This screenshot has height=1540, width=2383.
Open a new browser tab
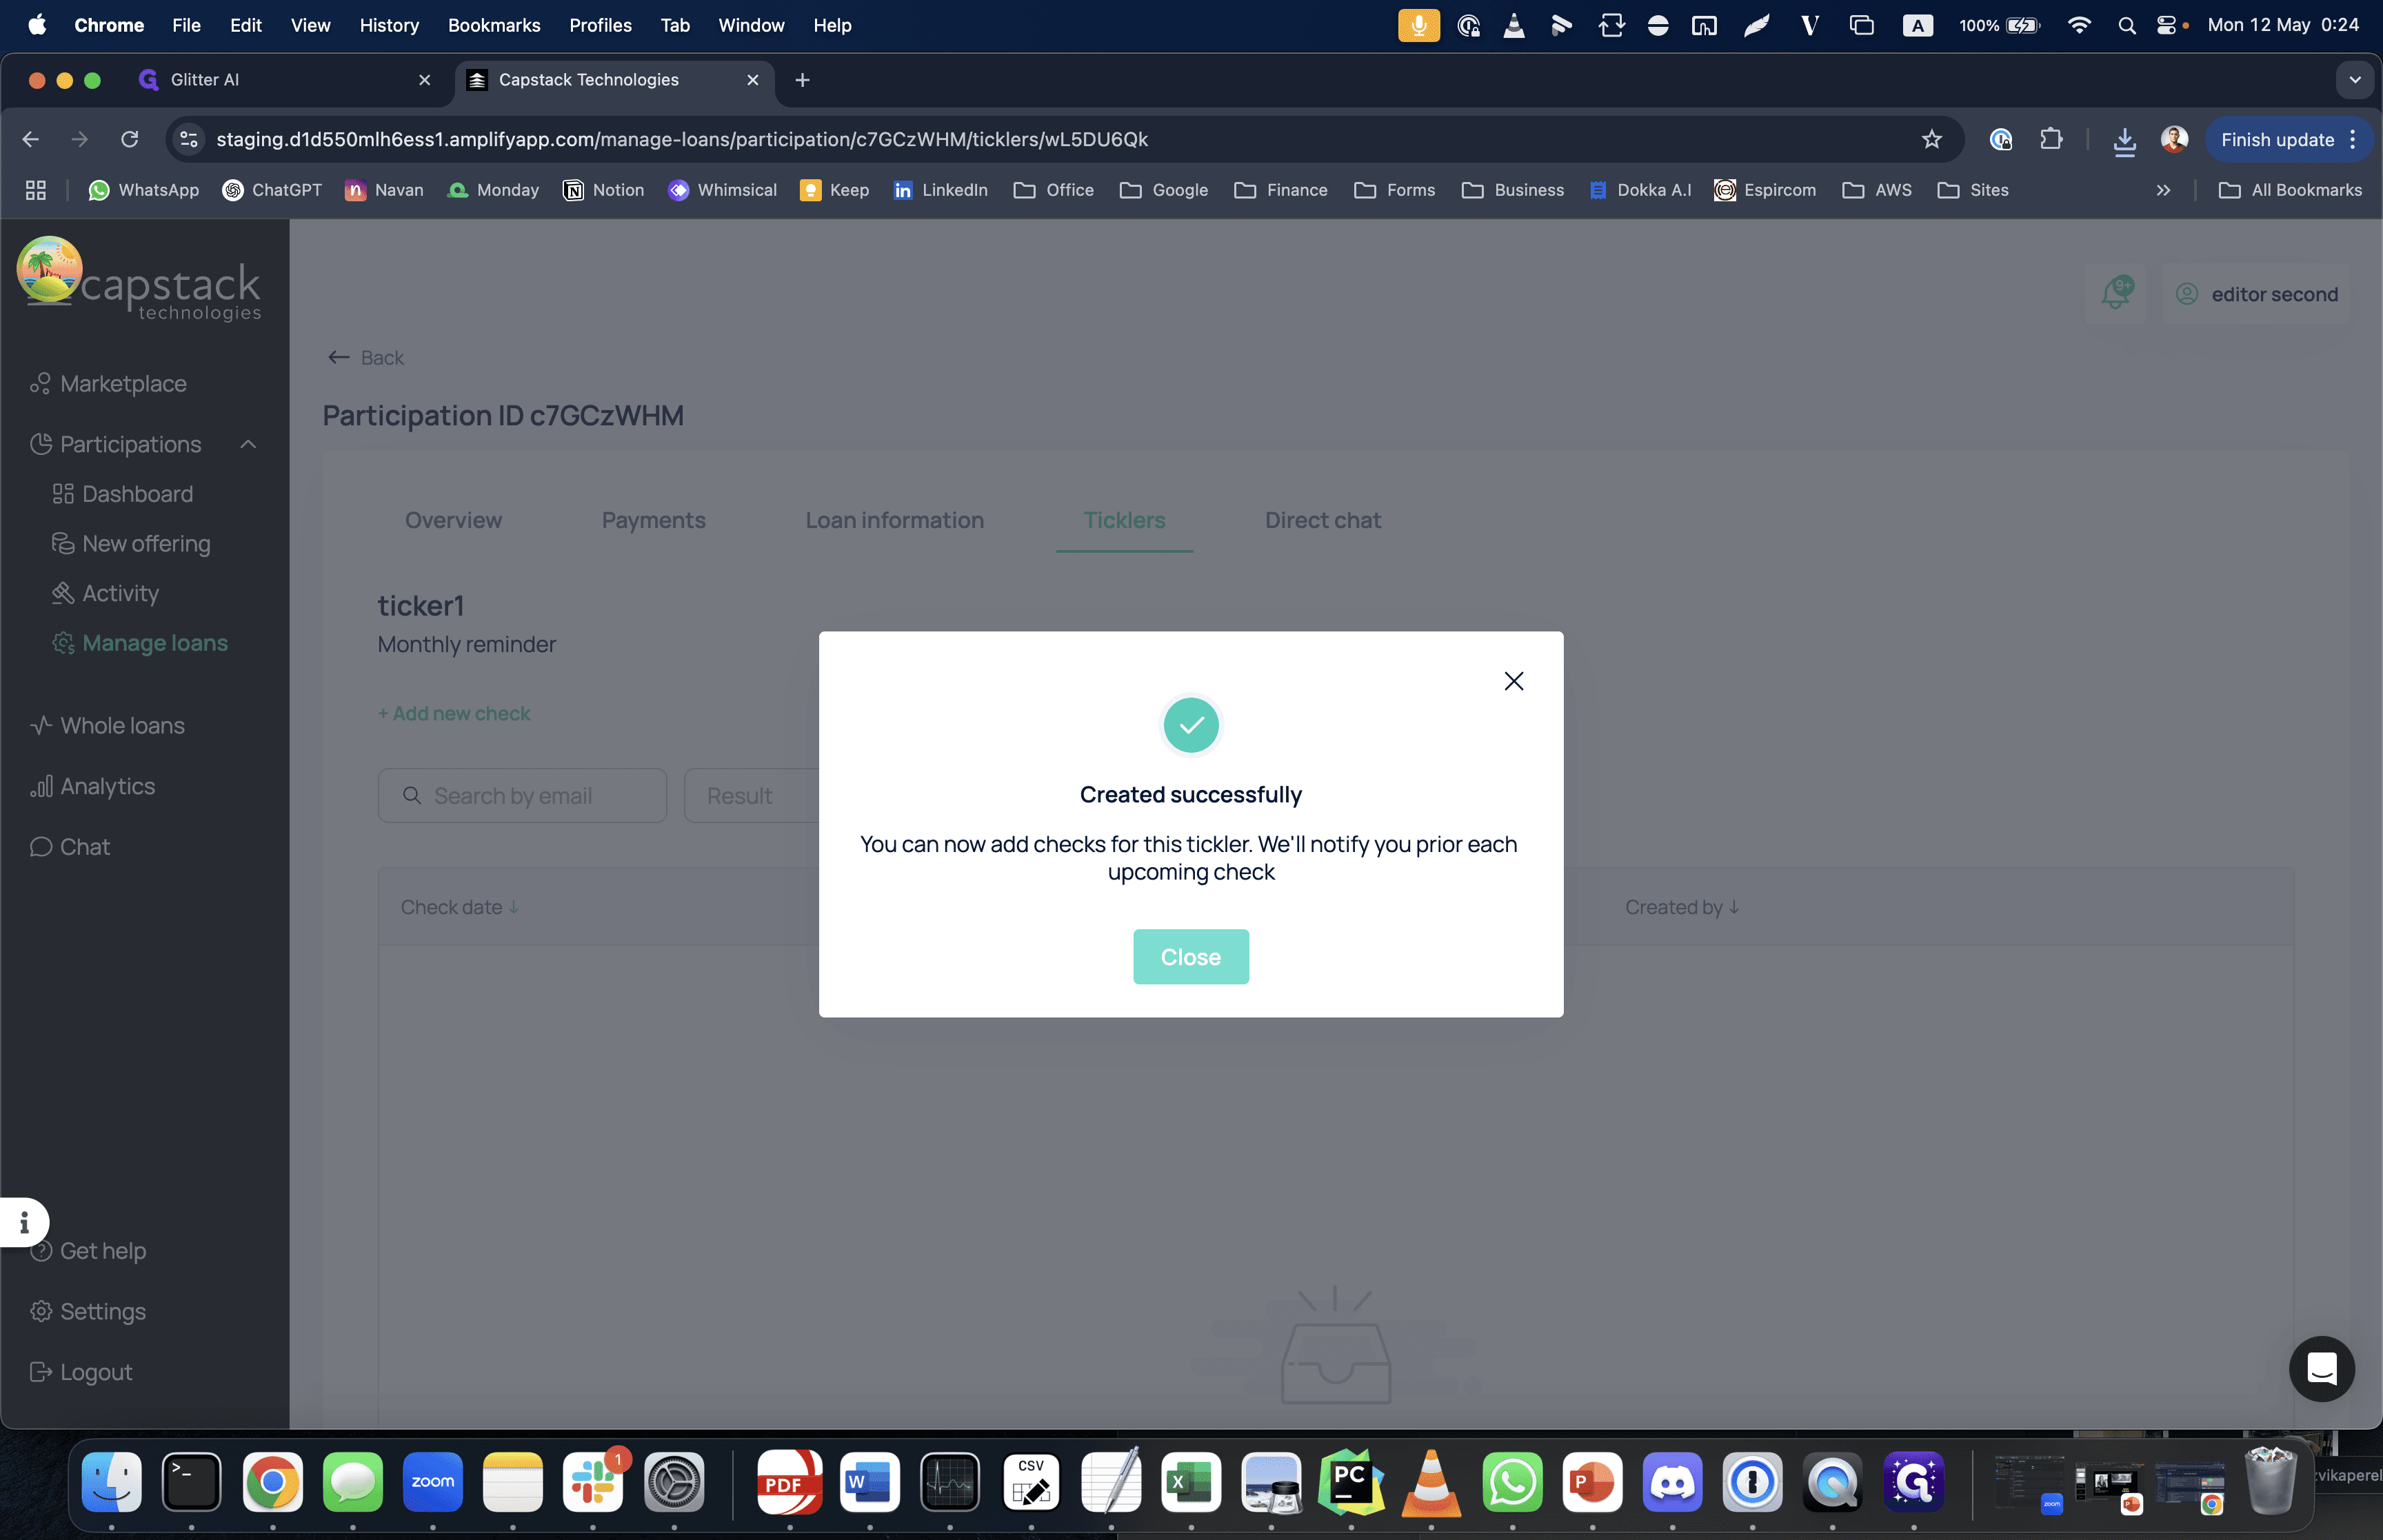[x=802, y=80]
